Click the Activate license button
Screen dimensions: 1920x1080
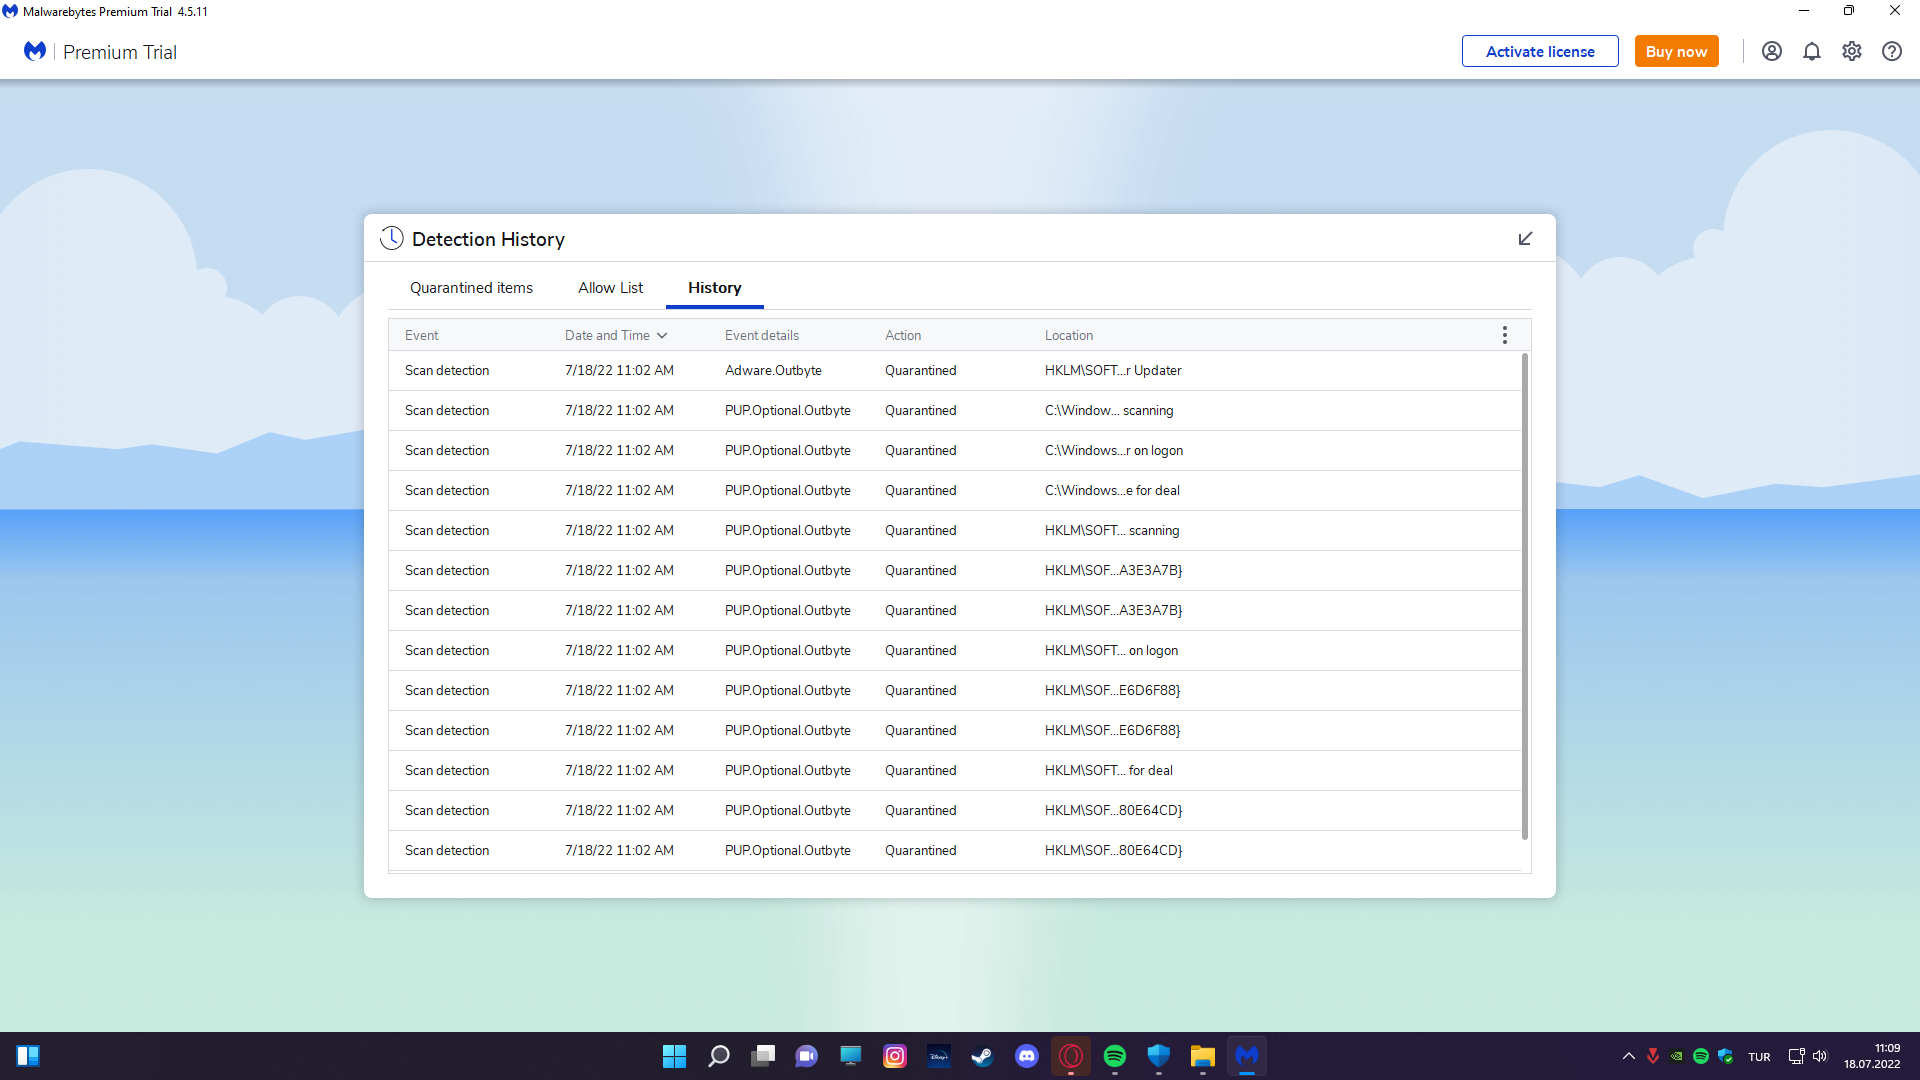click(x=1539, y=51)
